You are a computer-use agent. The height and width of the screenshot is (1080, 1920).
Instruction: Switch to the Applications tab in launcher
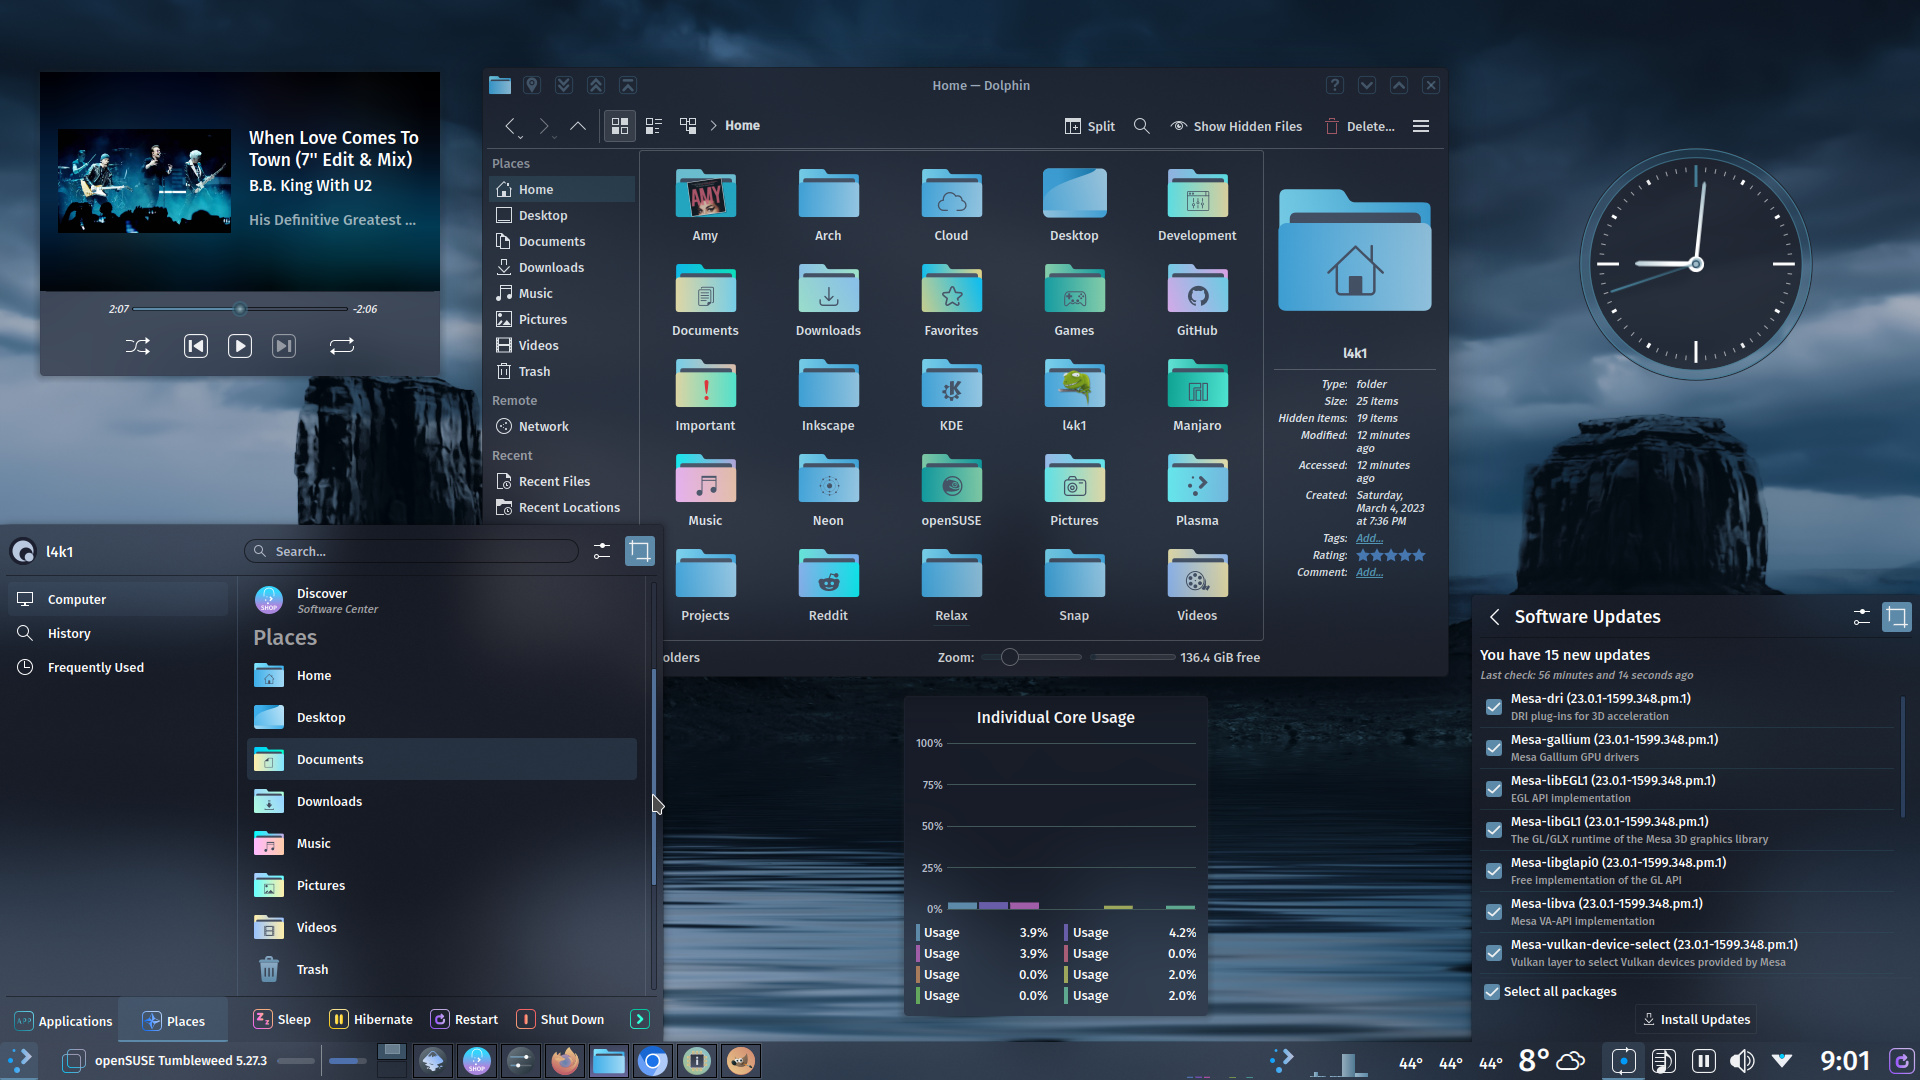[63, 1021]
